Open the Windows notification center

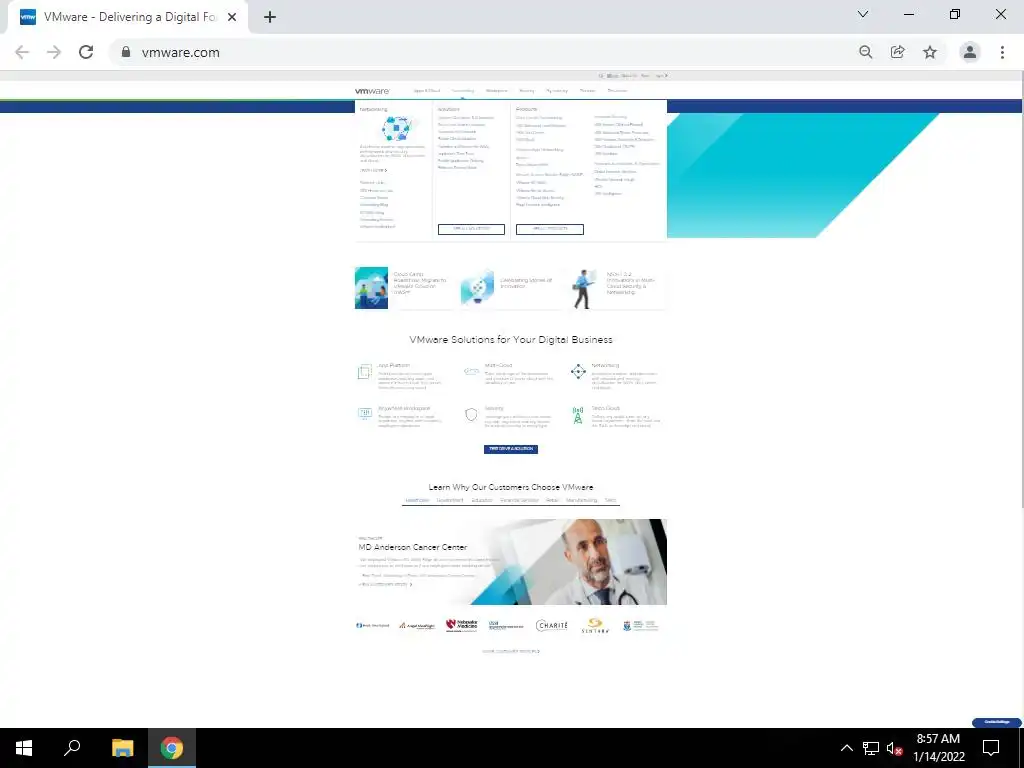point(991,748)
